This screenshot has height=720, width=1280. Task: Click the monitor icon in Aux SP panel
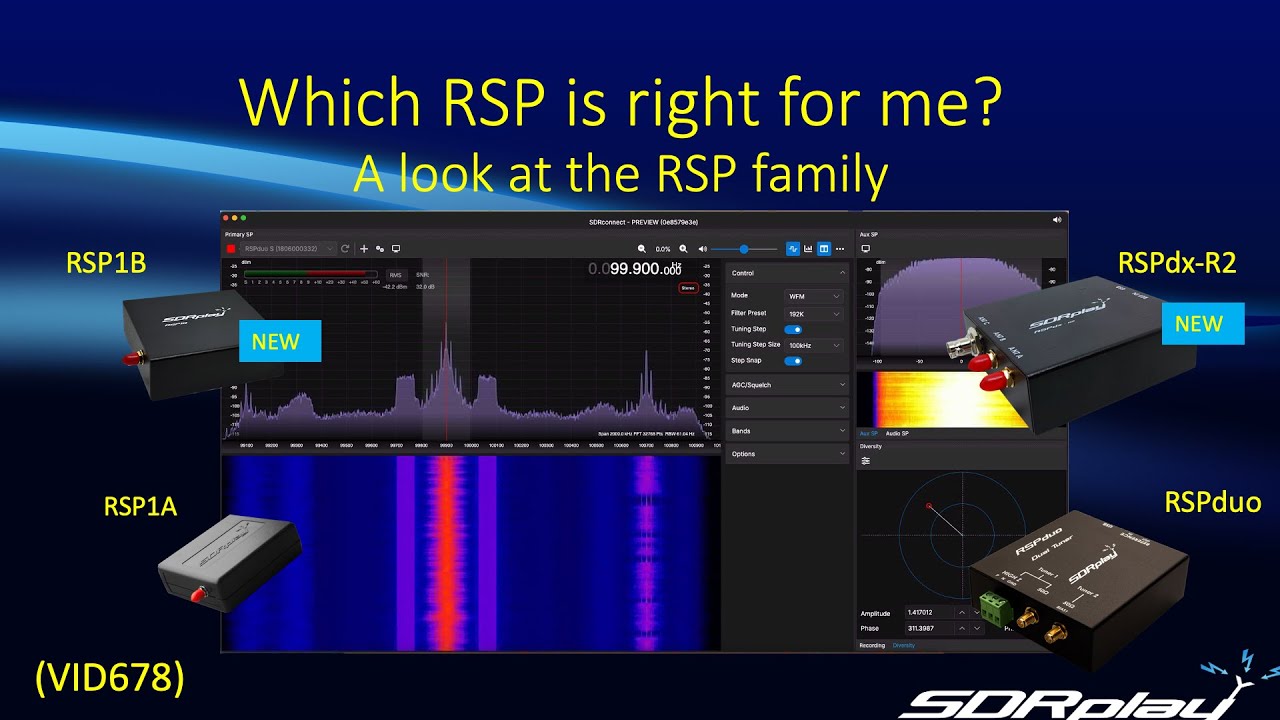coord(866,248)
